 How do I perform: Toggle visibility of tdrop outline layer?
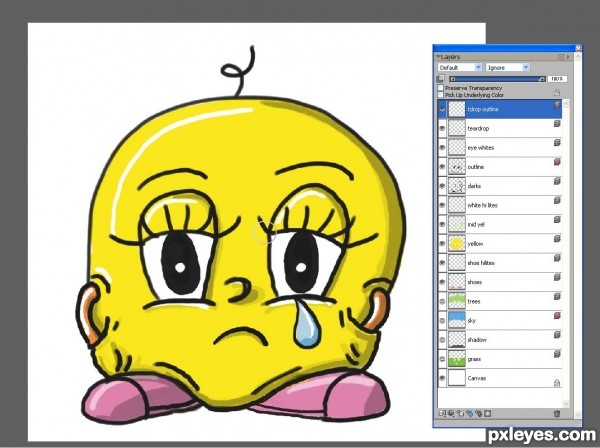442,109
